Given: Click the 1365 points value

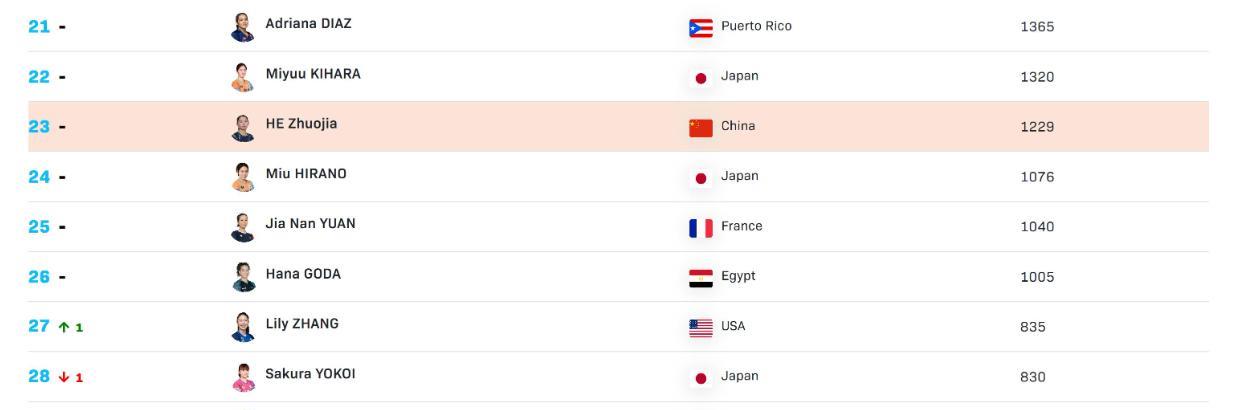Looking at the screenshot, I should coord(1037,27).
